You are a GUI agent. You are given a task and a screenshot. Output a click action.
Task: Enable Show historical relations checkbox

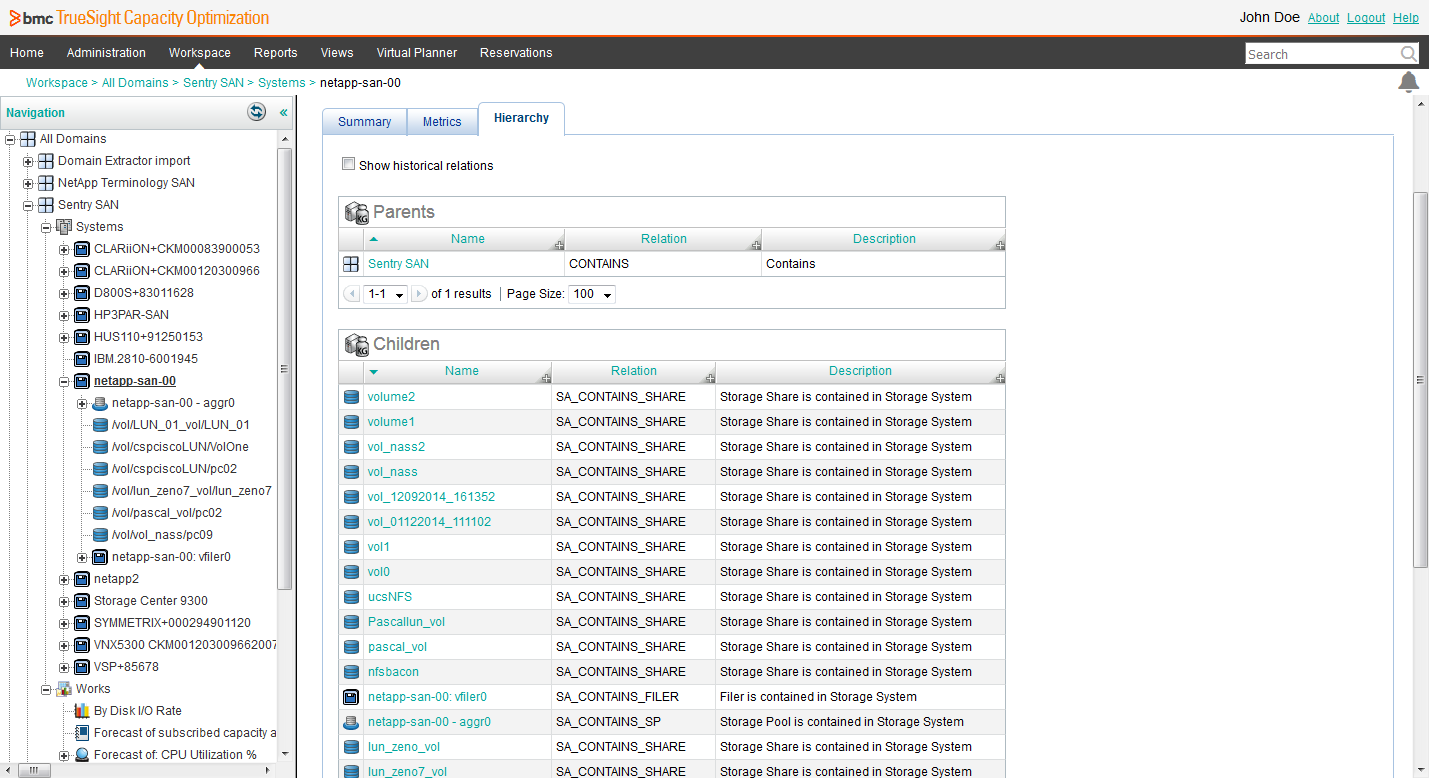348,164
